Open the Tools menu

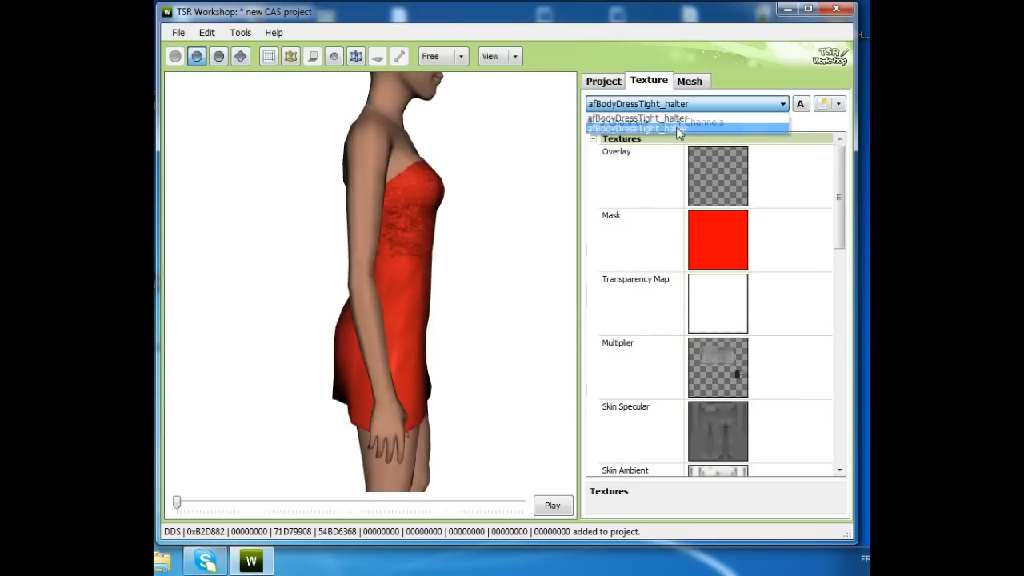point(240,33)
